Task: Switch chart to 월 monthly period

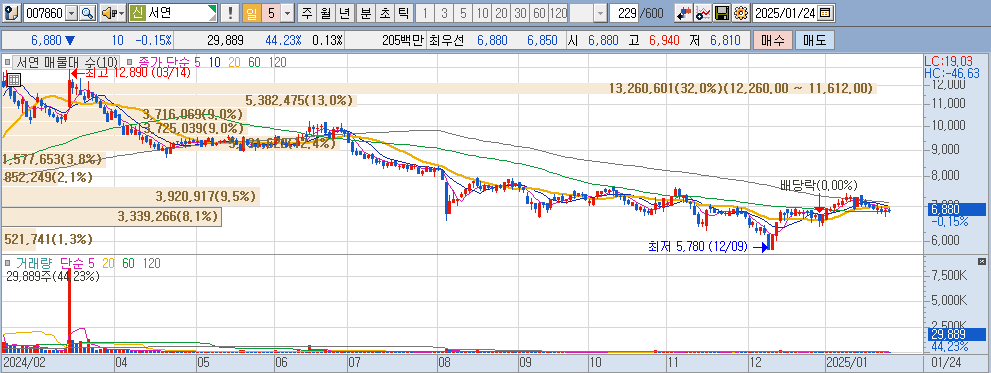Action: click(x=325, y=13)
